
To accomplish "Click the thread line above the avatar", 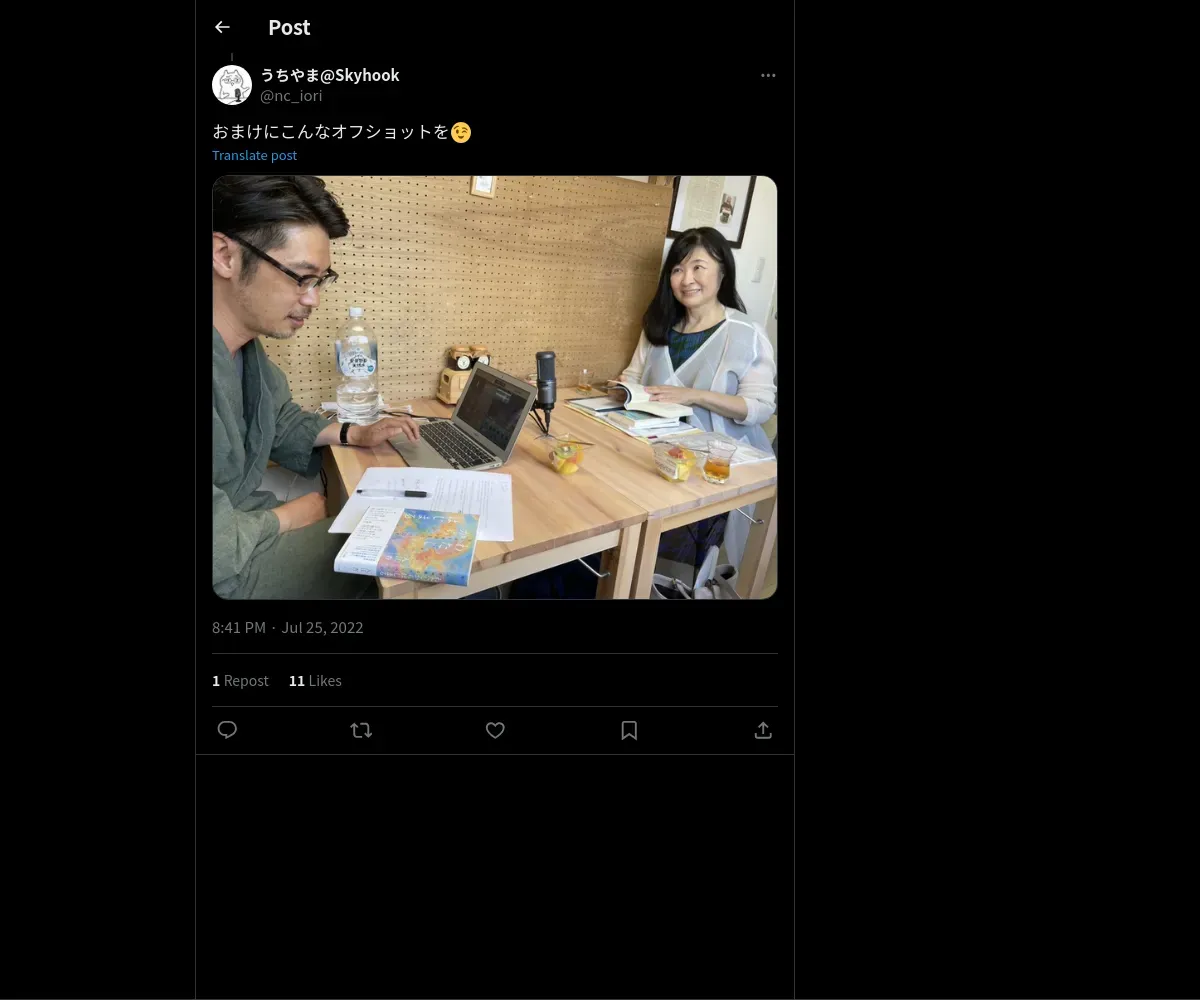I will (232, 58).
